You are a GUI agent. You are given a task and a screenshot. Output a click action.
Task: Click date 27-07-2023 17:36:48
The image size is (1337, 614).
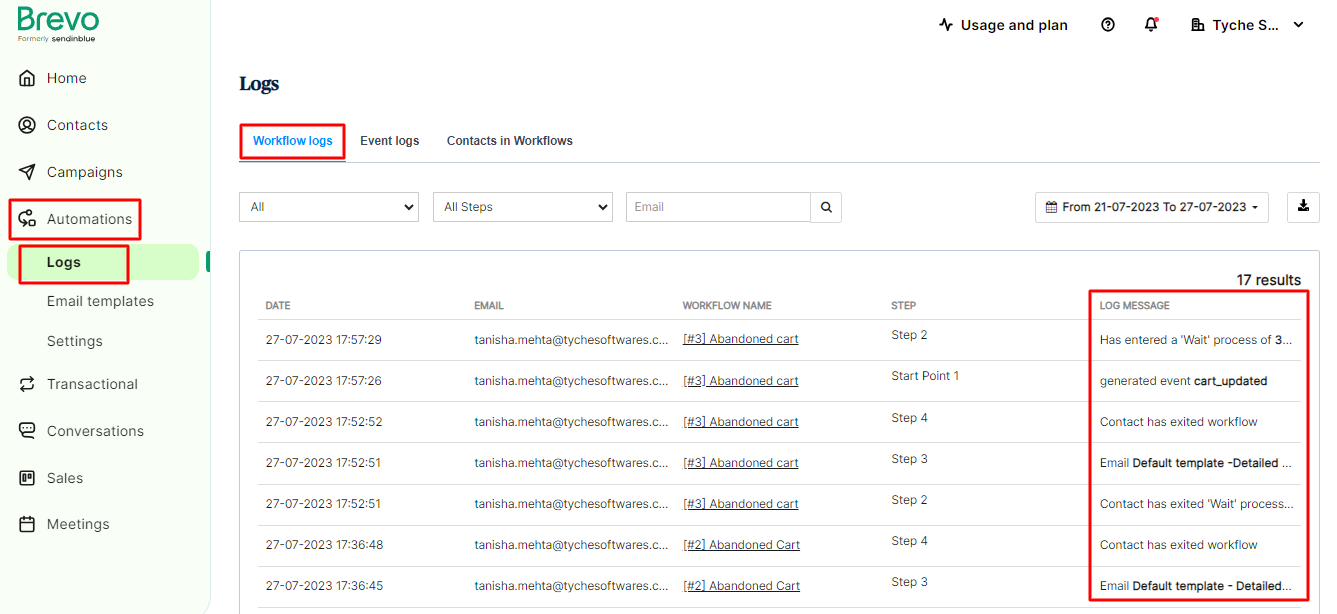pos(323,545)
